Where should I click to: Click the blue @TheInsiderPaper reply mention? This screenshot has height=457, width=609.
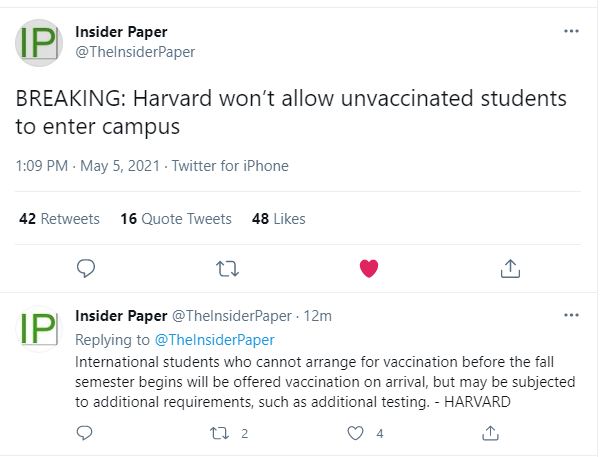[x=214, y=340]
